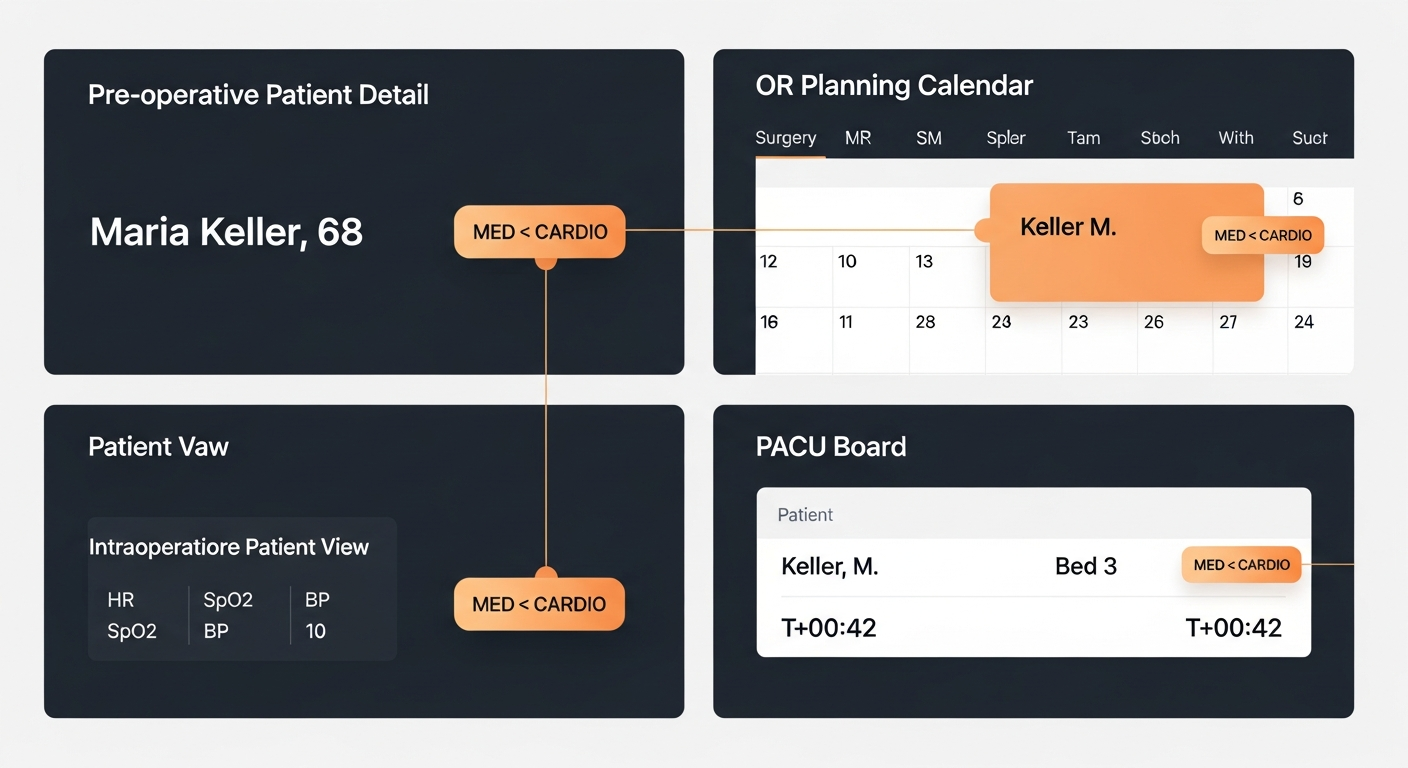Screen dimensions: 1408x768
Task: Select the Sboh tab
Action: (x=1160, y=138)
